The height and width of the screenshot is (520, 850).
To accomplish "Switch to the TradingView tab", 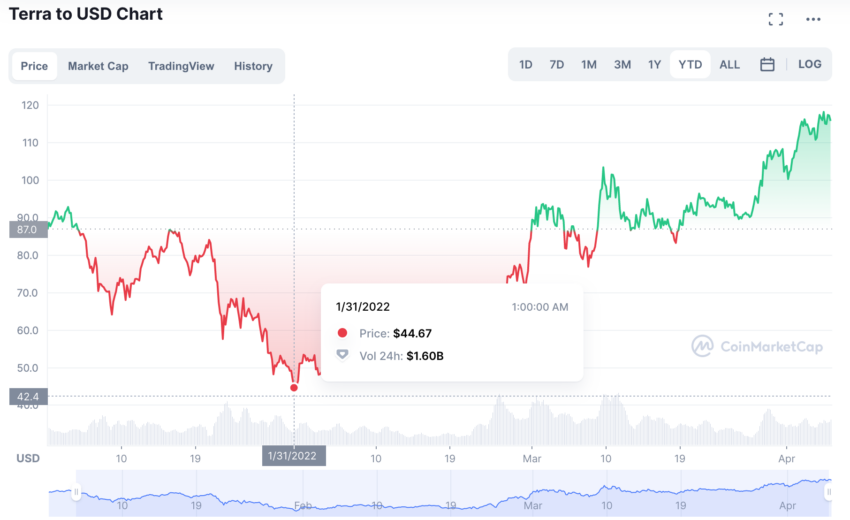I will (x=181, y=66).
